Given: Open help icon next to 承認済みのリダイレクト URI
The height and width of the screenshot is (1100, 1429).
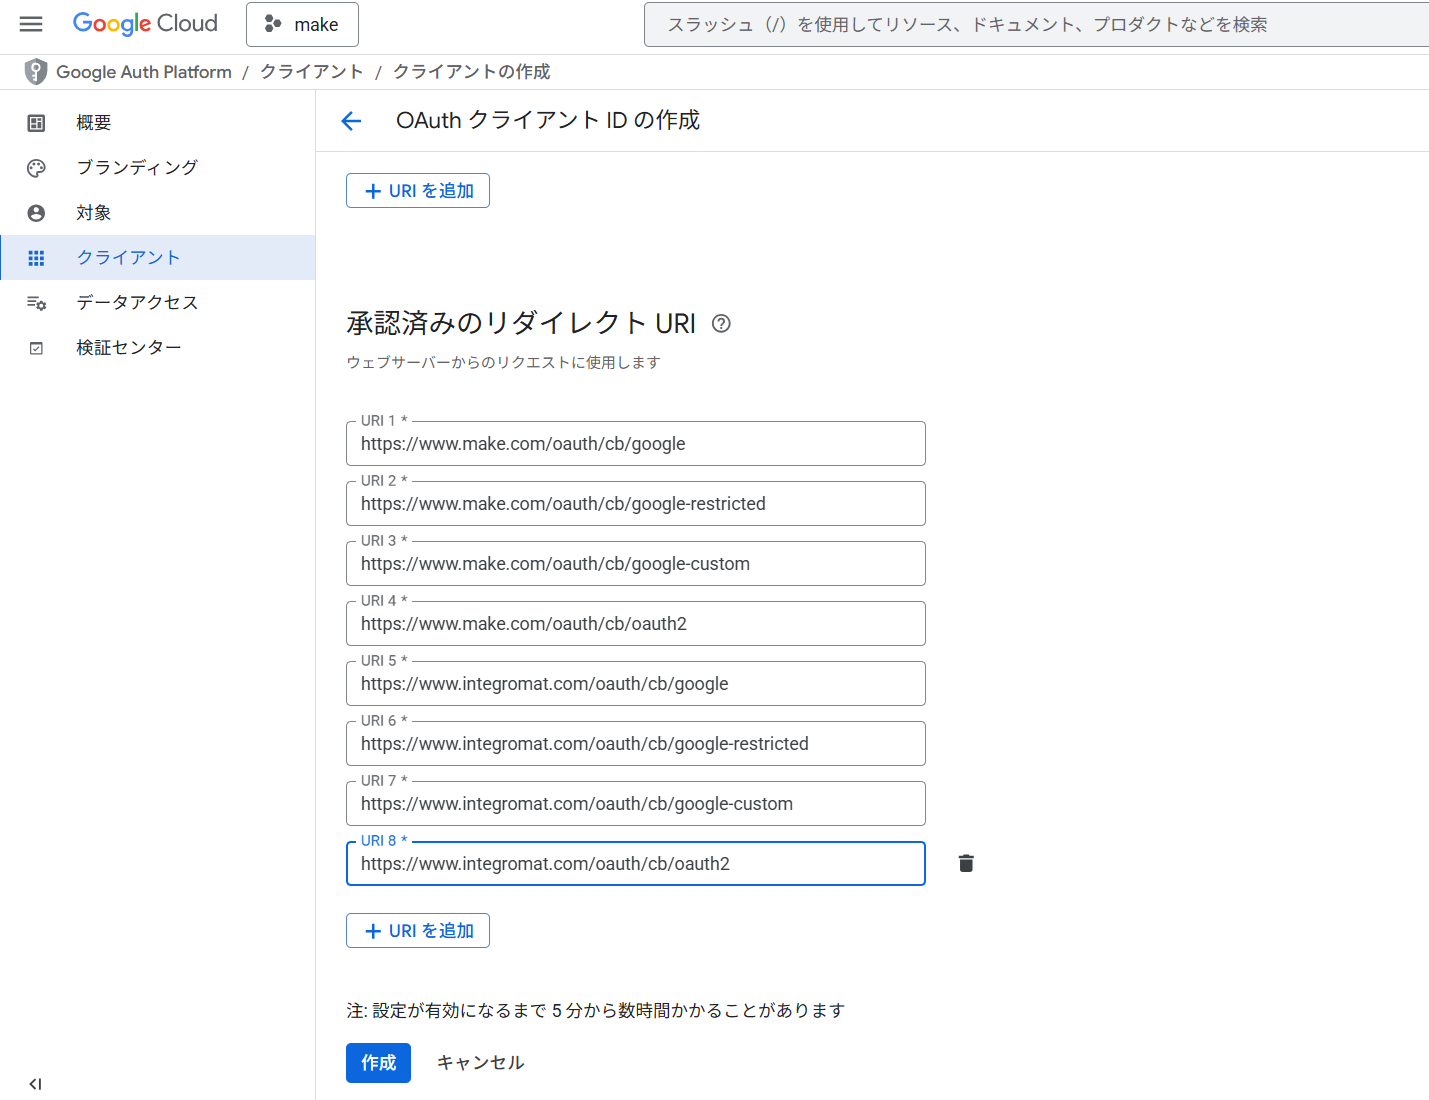Looking at the screenshot, I should click(721, 323).
